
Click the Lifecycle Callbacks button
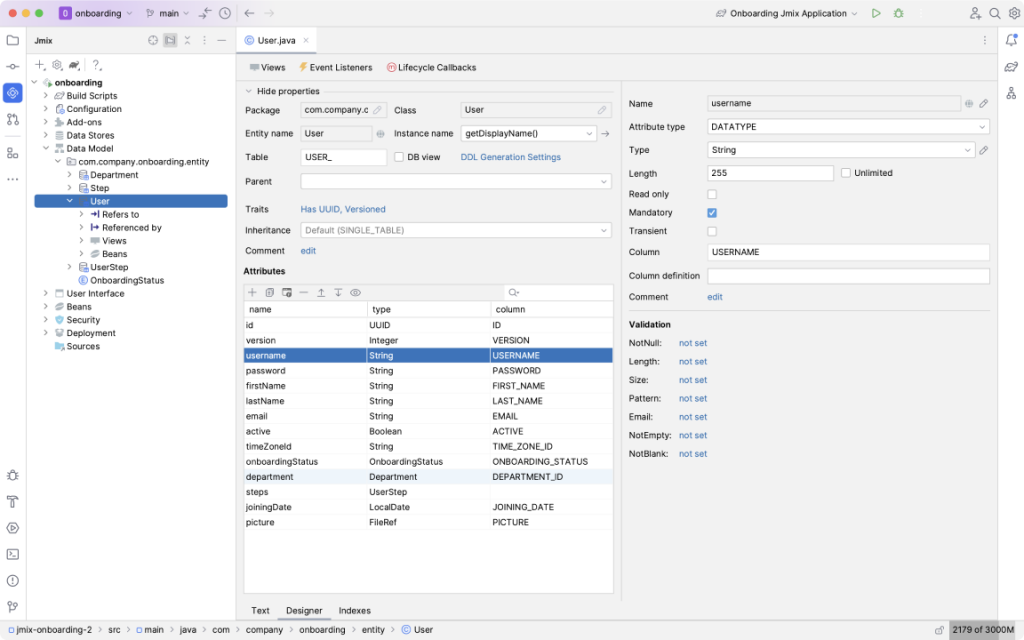coord(430,67)
